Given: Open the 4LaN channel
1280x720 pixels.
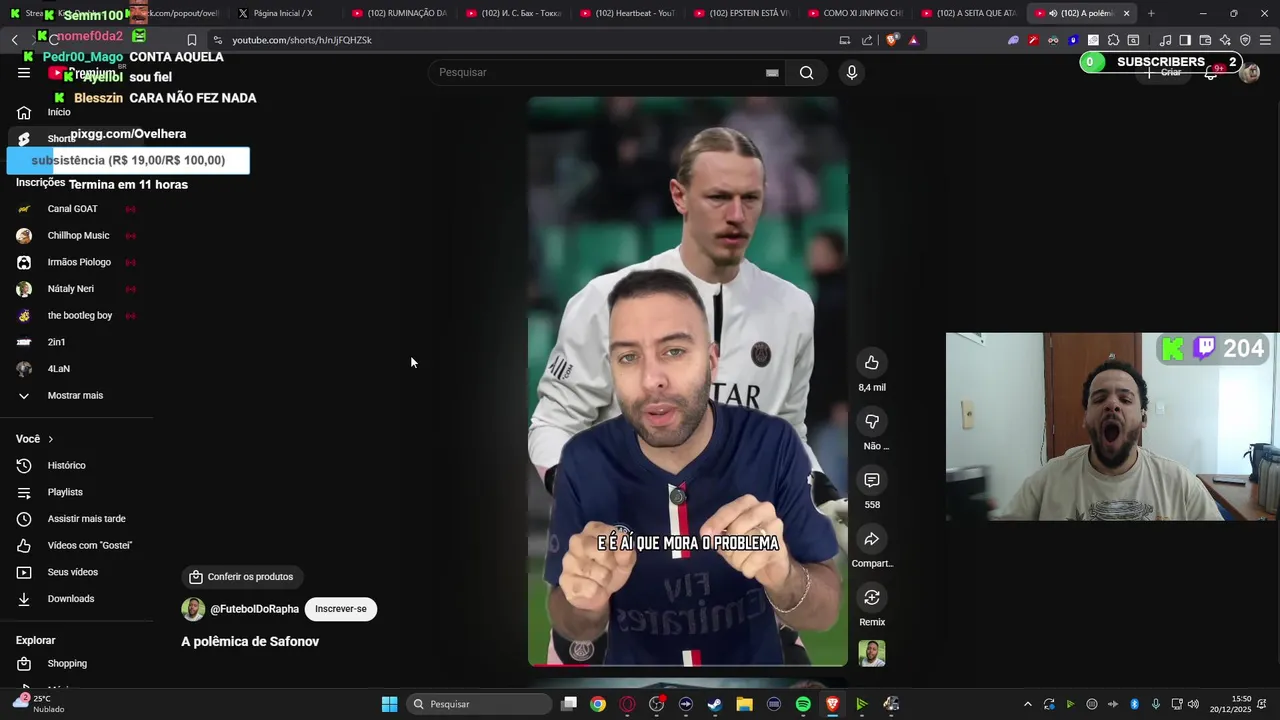Looking at the screenshot, I should (x=59, y=369).
